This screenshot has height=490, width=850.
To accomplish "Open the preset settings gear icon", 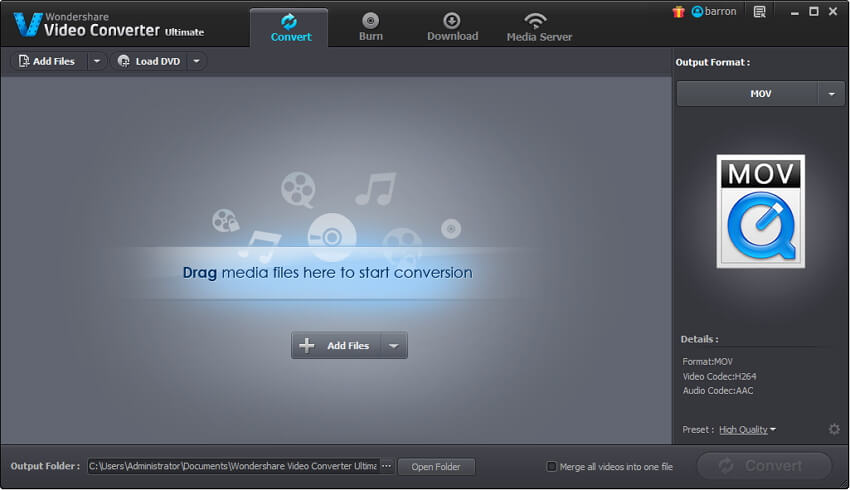I will (834, 429).
